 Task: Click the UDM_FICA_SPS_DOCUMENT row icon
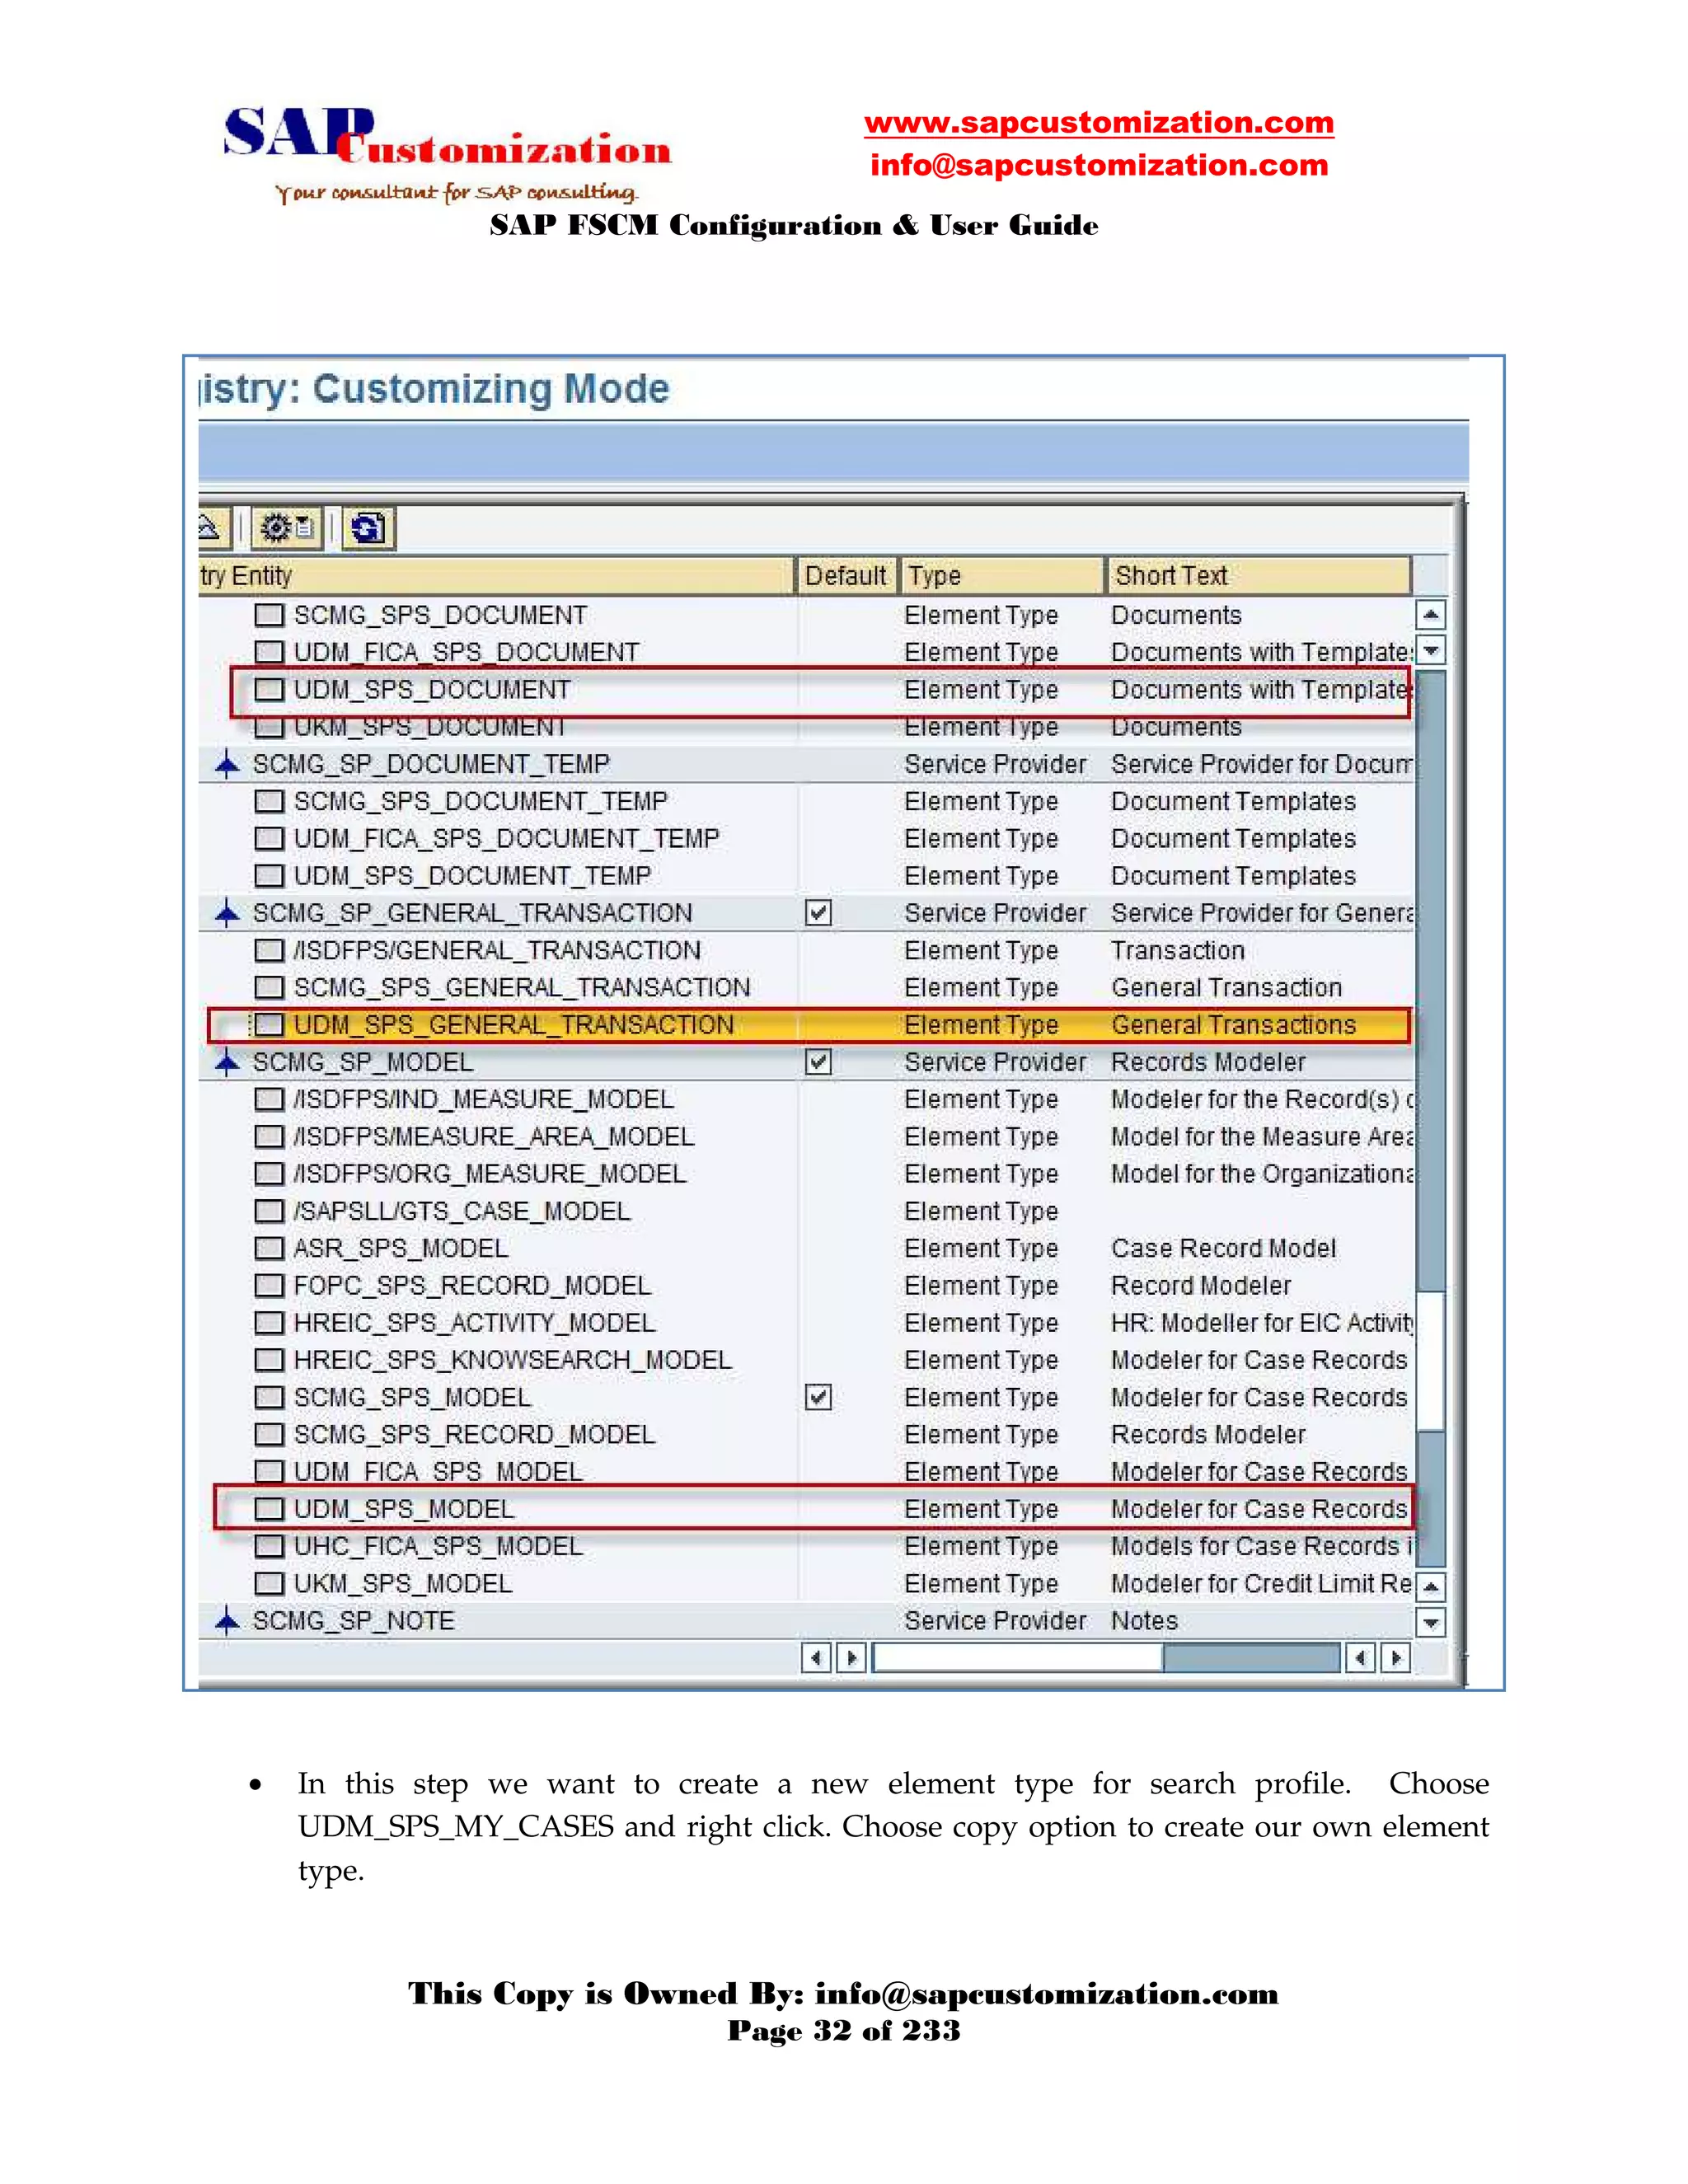pyautogui.click(x=269, y=652)
